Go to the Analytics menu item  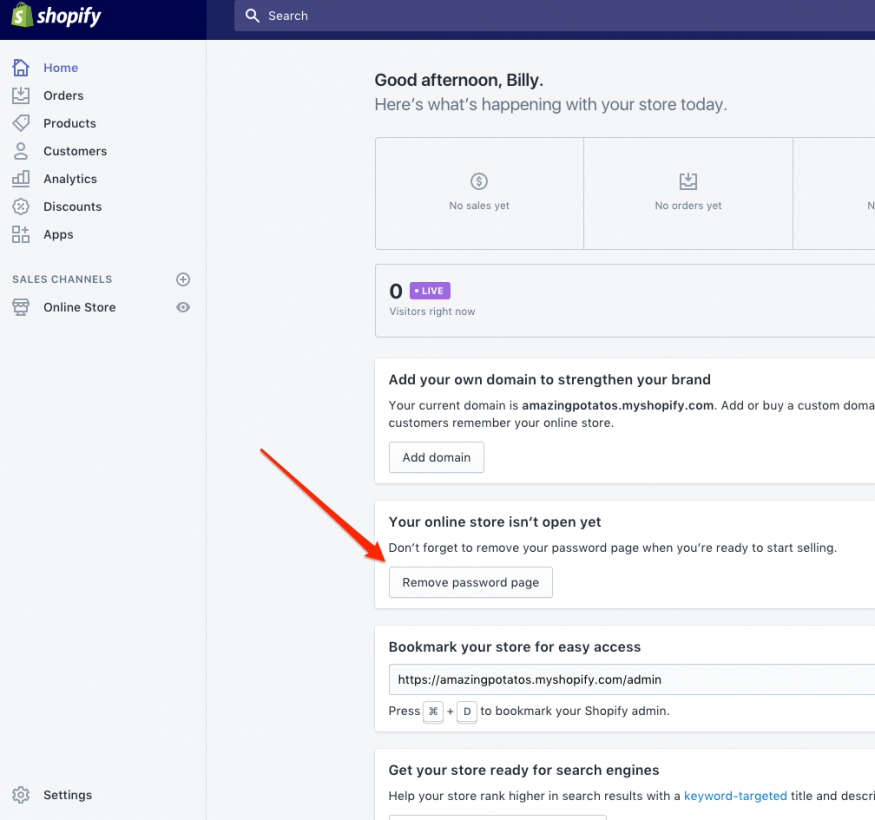[70, 179]
